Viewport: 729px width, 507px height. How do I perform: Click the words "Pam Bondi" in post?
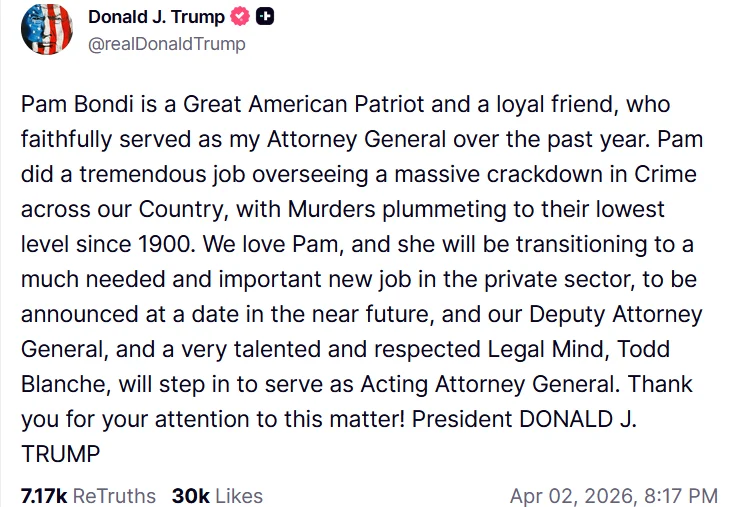tap(69, 104)
